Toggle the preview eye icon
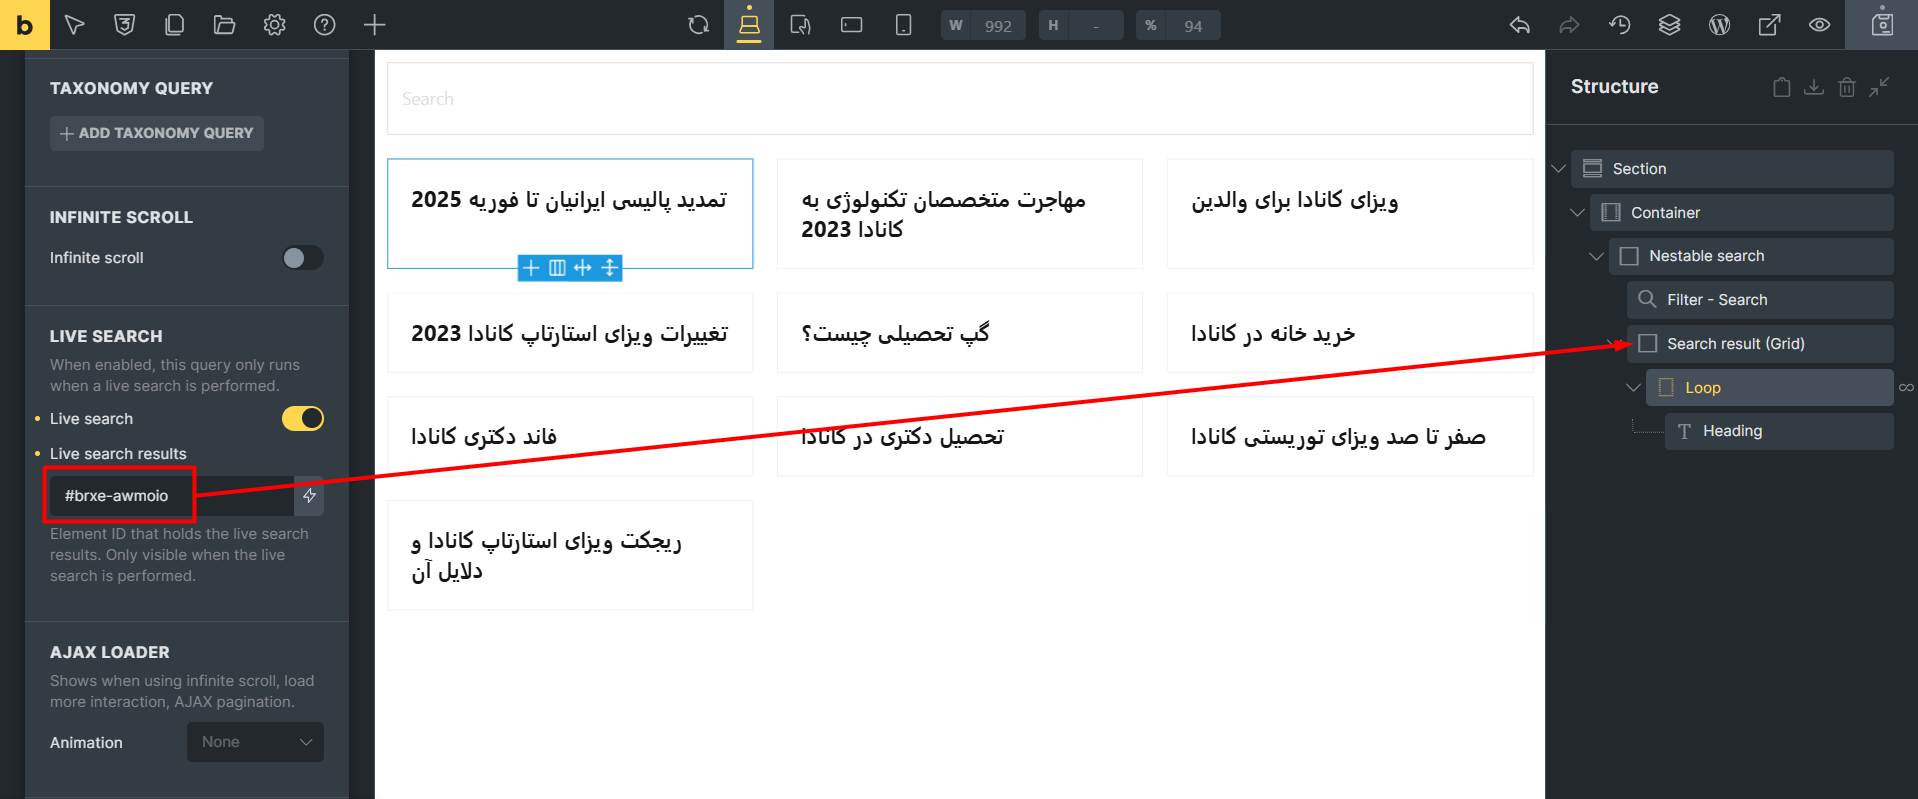This screenshot has height=799, width=1918. 1819,25
